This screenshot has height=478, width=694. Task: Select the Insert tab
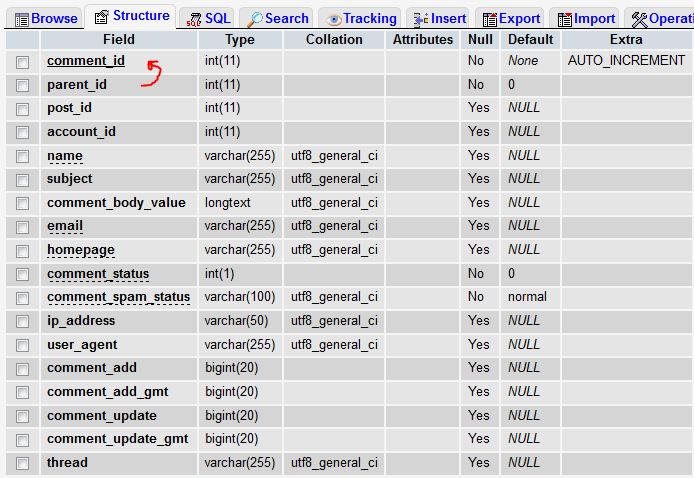point(438,19)
